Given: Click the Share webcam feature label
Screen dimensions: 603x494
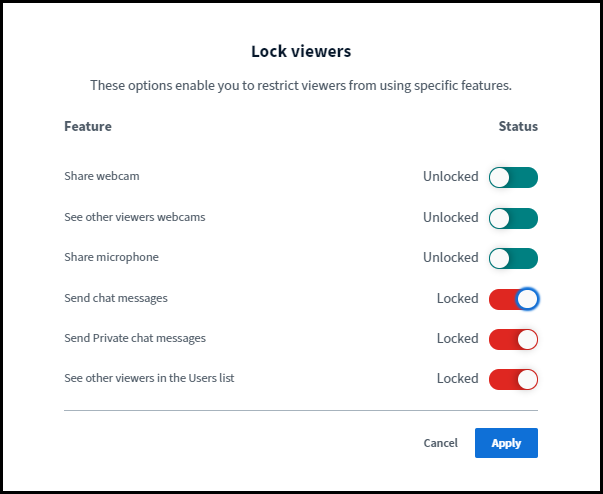Looking at the screenshot, I should click(102, 177).
